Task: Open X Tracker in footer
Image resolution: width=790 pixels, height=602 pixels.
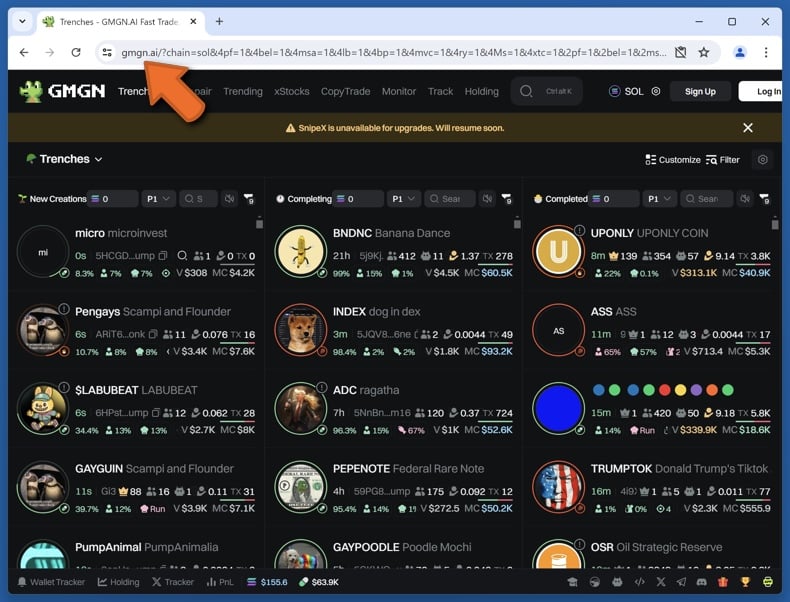Action: tap(173, 582)
